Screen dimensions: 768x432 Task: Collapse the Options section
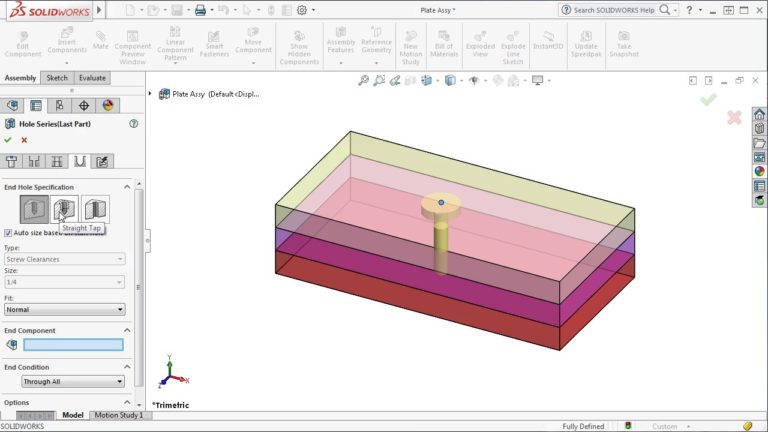coord(127,403)
